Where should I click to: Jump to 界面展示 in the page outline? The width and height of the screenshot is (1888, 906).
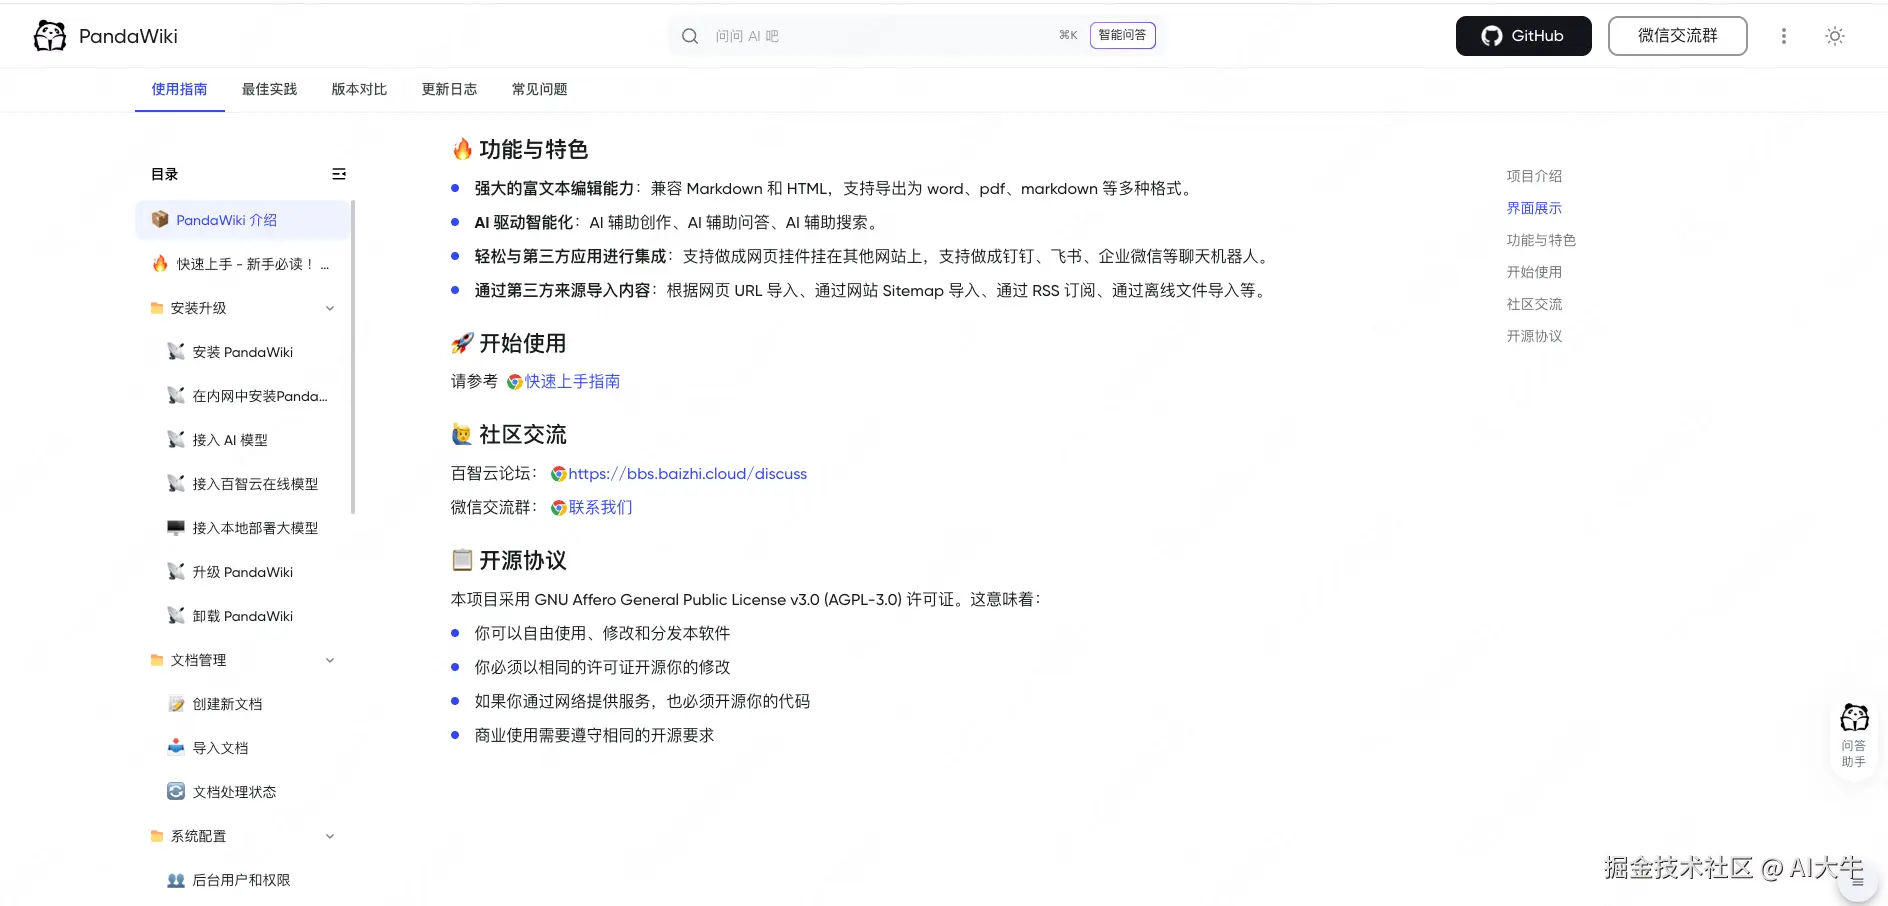(1534, 208)
